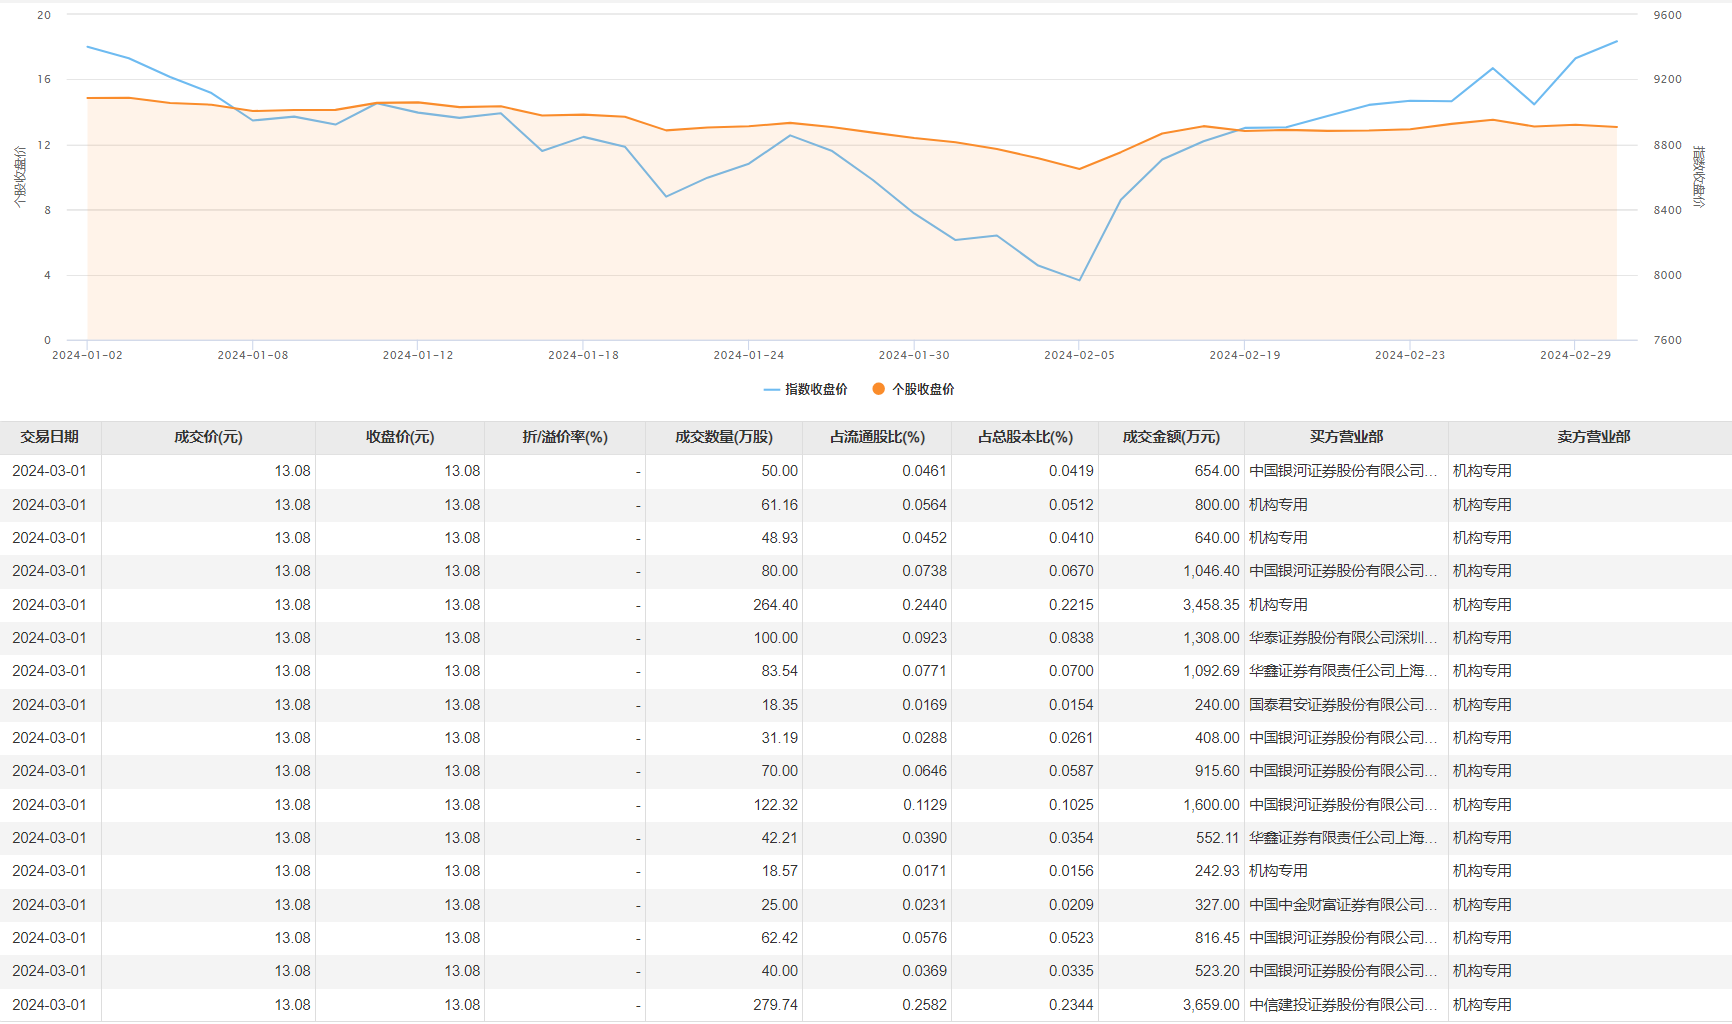
Task: Click the 264.40 trade volume cell
Action: 775,605
